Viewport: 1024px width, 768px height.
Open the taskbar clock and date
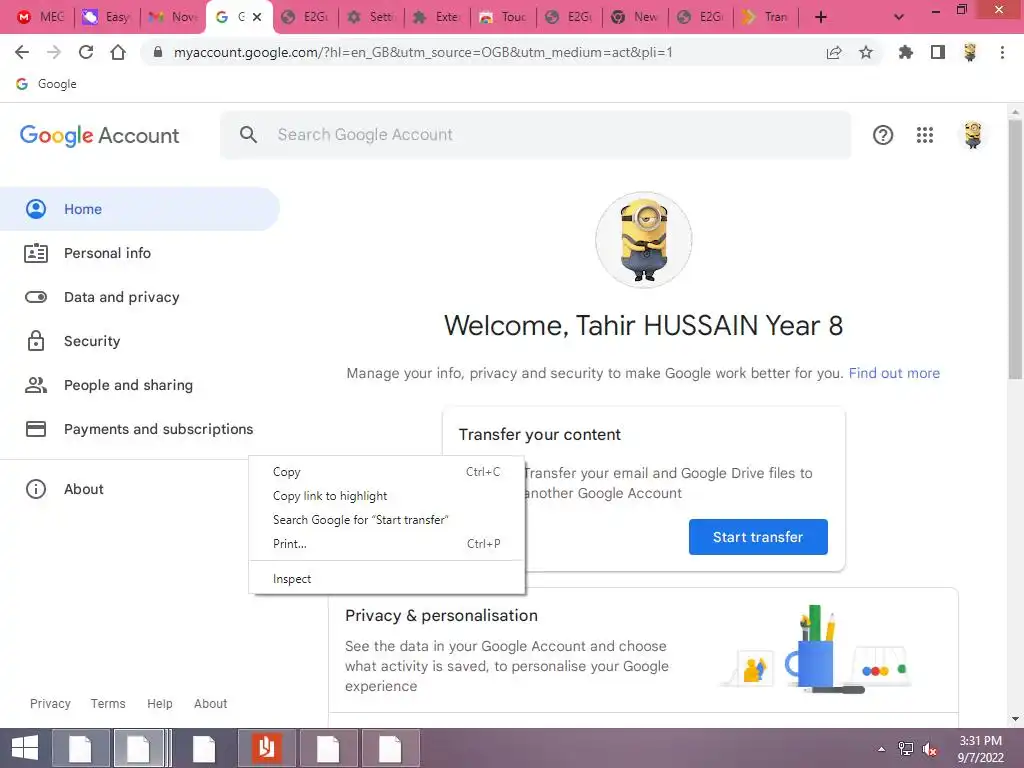980,749
